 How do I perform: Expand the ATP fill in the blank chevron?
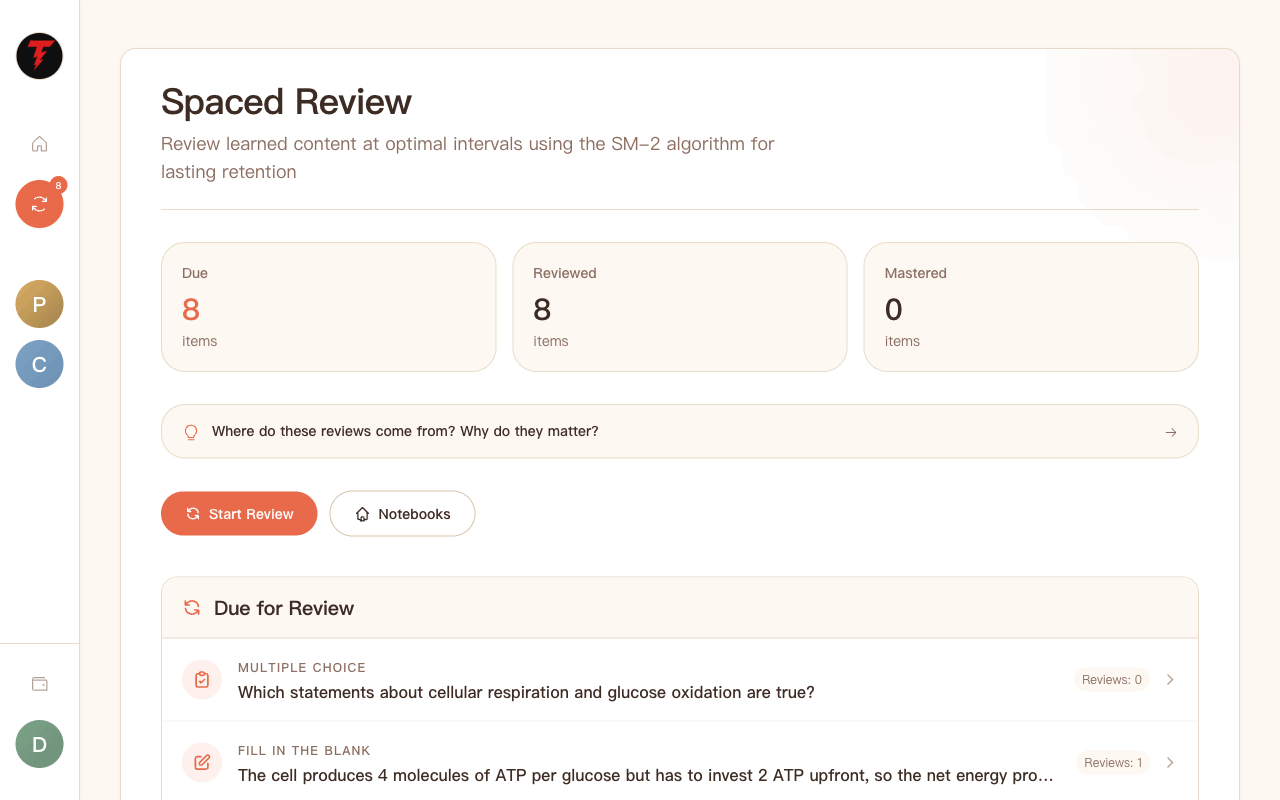(x=1170, y=763)
